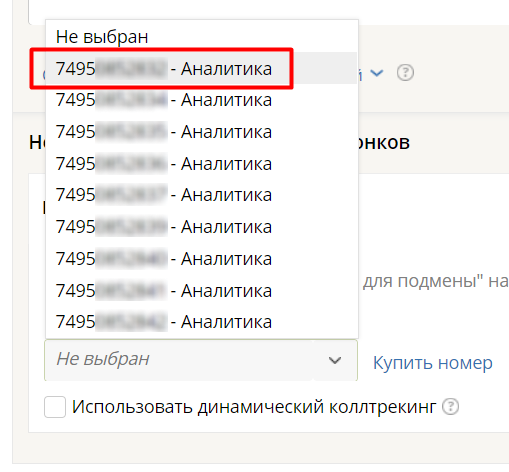Pick the second 7495 Аналитика number

pyautogui.click(x=202, y=100)
